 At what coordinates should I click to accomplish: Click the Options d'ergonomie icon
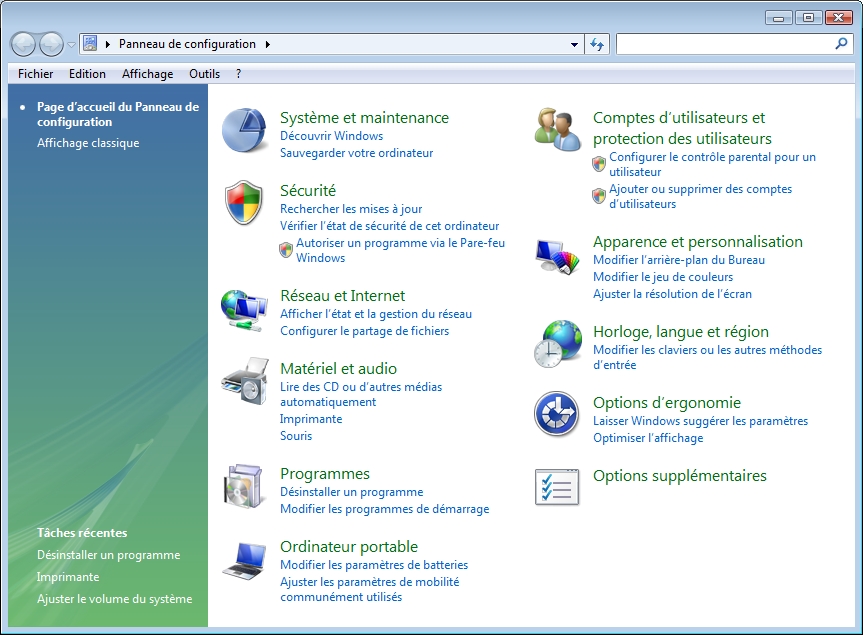tap(557, 415)
